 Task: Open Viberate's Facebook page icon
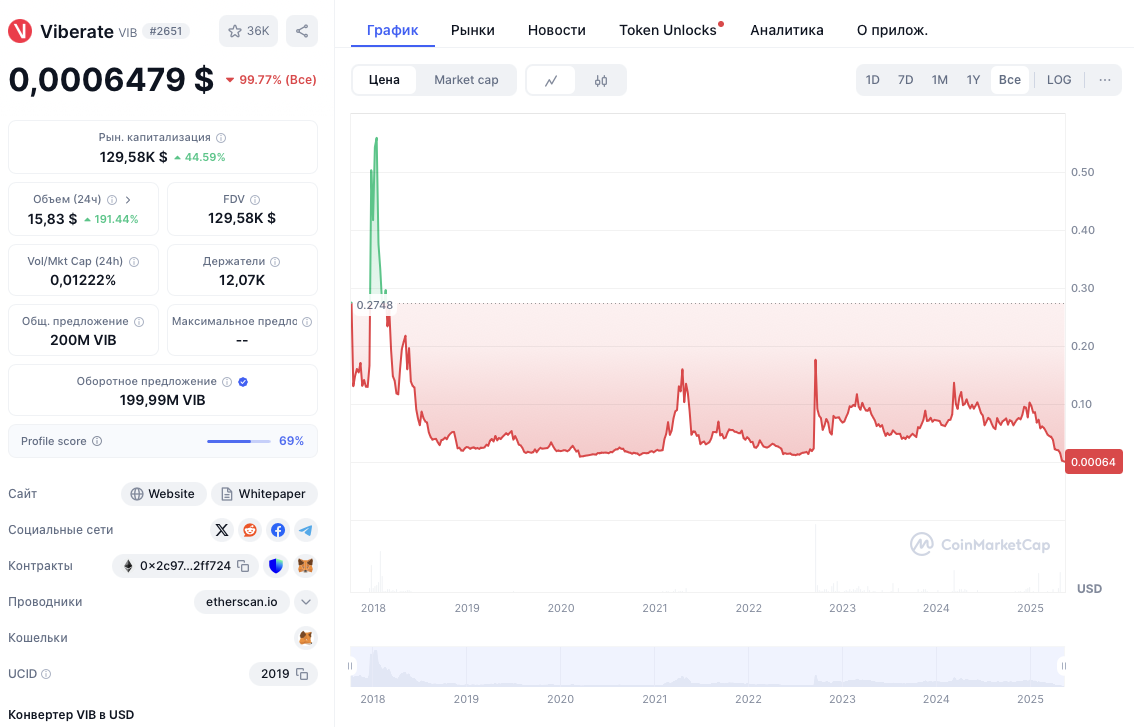(278, 530)
